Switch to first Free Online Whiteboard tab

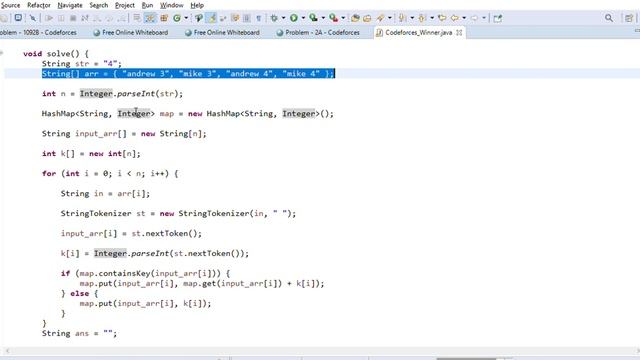[x=131, y=32]
